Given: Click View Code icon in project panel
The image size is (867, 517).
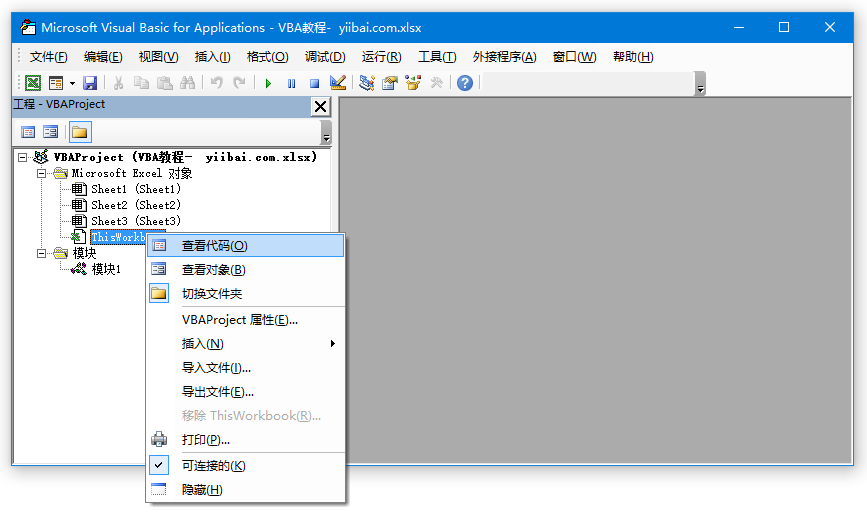Looking at the screenshot, I should point(28,132).
